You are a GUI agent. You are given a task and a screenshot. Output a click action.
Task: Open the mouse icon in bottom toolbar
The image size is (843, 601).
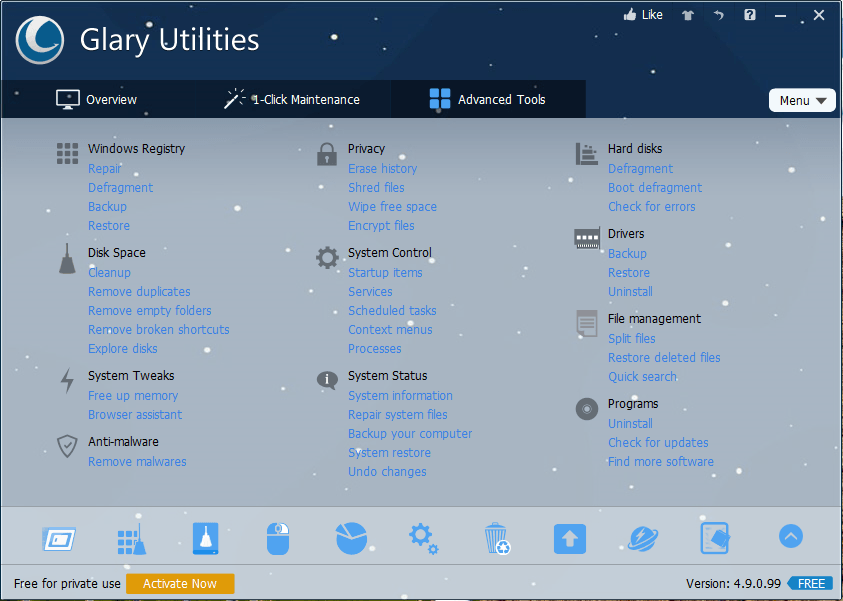[x=278, y=538]
